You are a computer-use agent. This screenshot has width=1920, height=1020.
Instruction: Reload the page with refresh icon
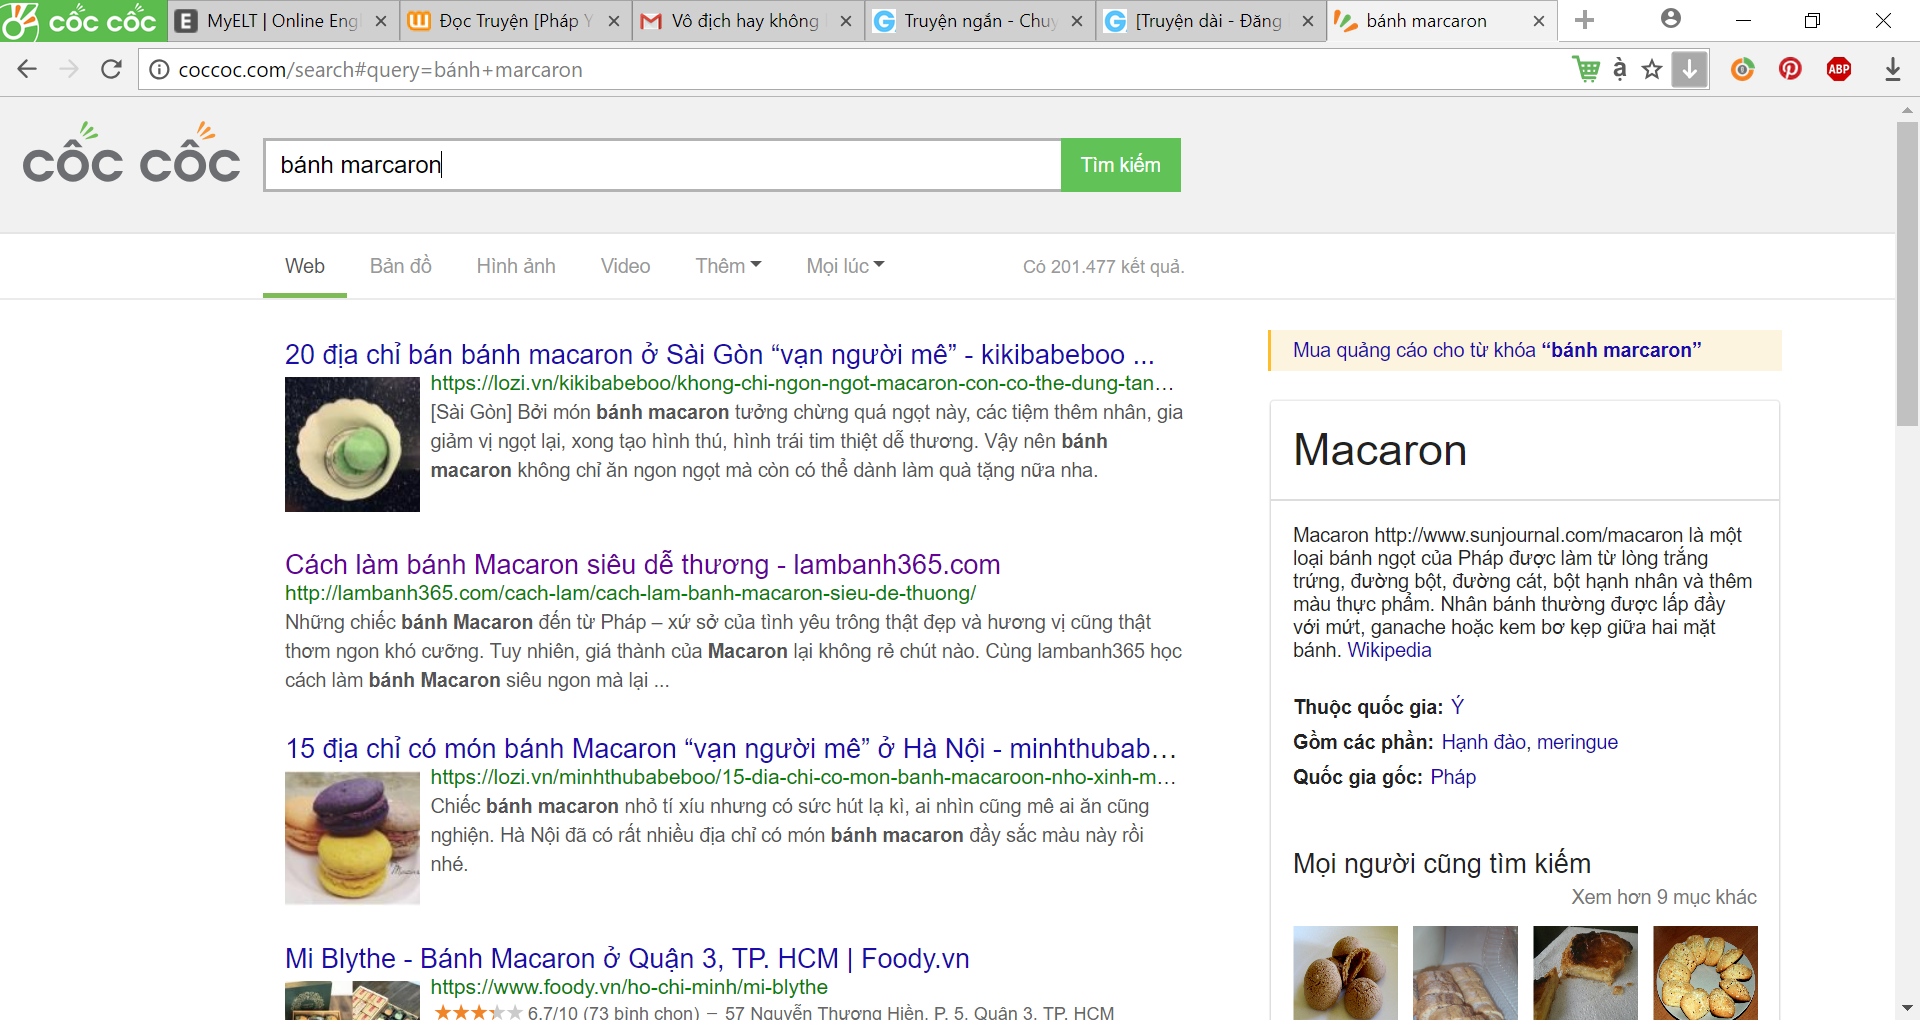pos(111,69)
